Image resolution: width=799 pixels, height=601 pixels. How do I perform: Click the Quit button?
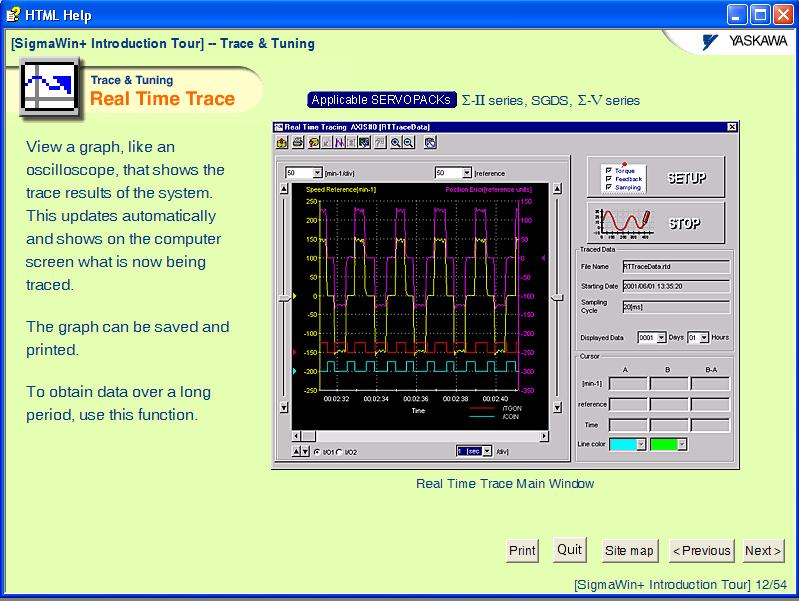[x=569, y=550]
